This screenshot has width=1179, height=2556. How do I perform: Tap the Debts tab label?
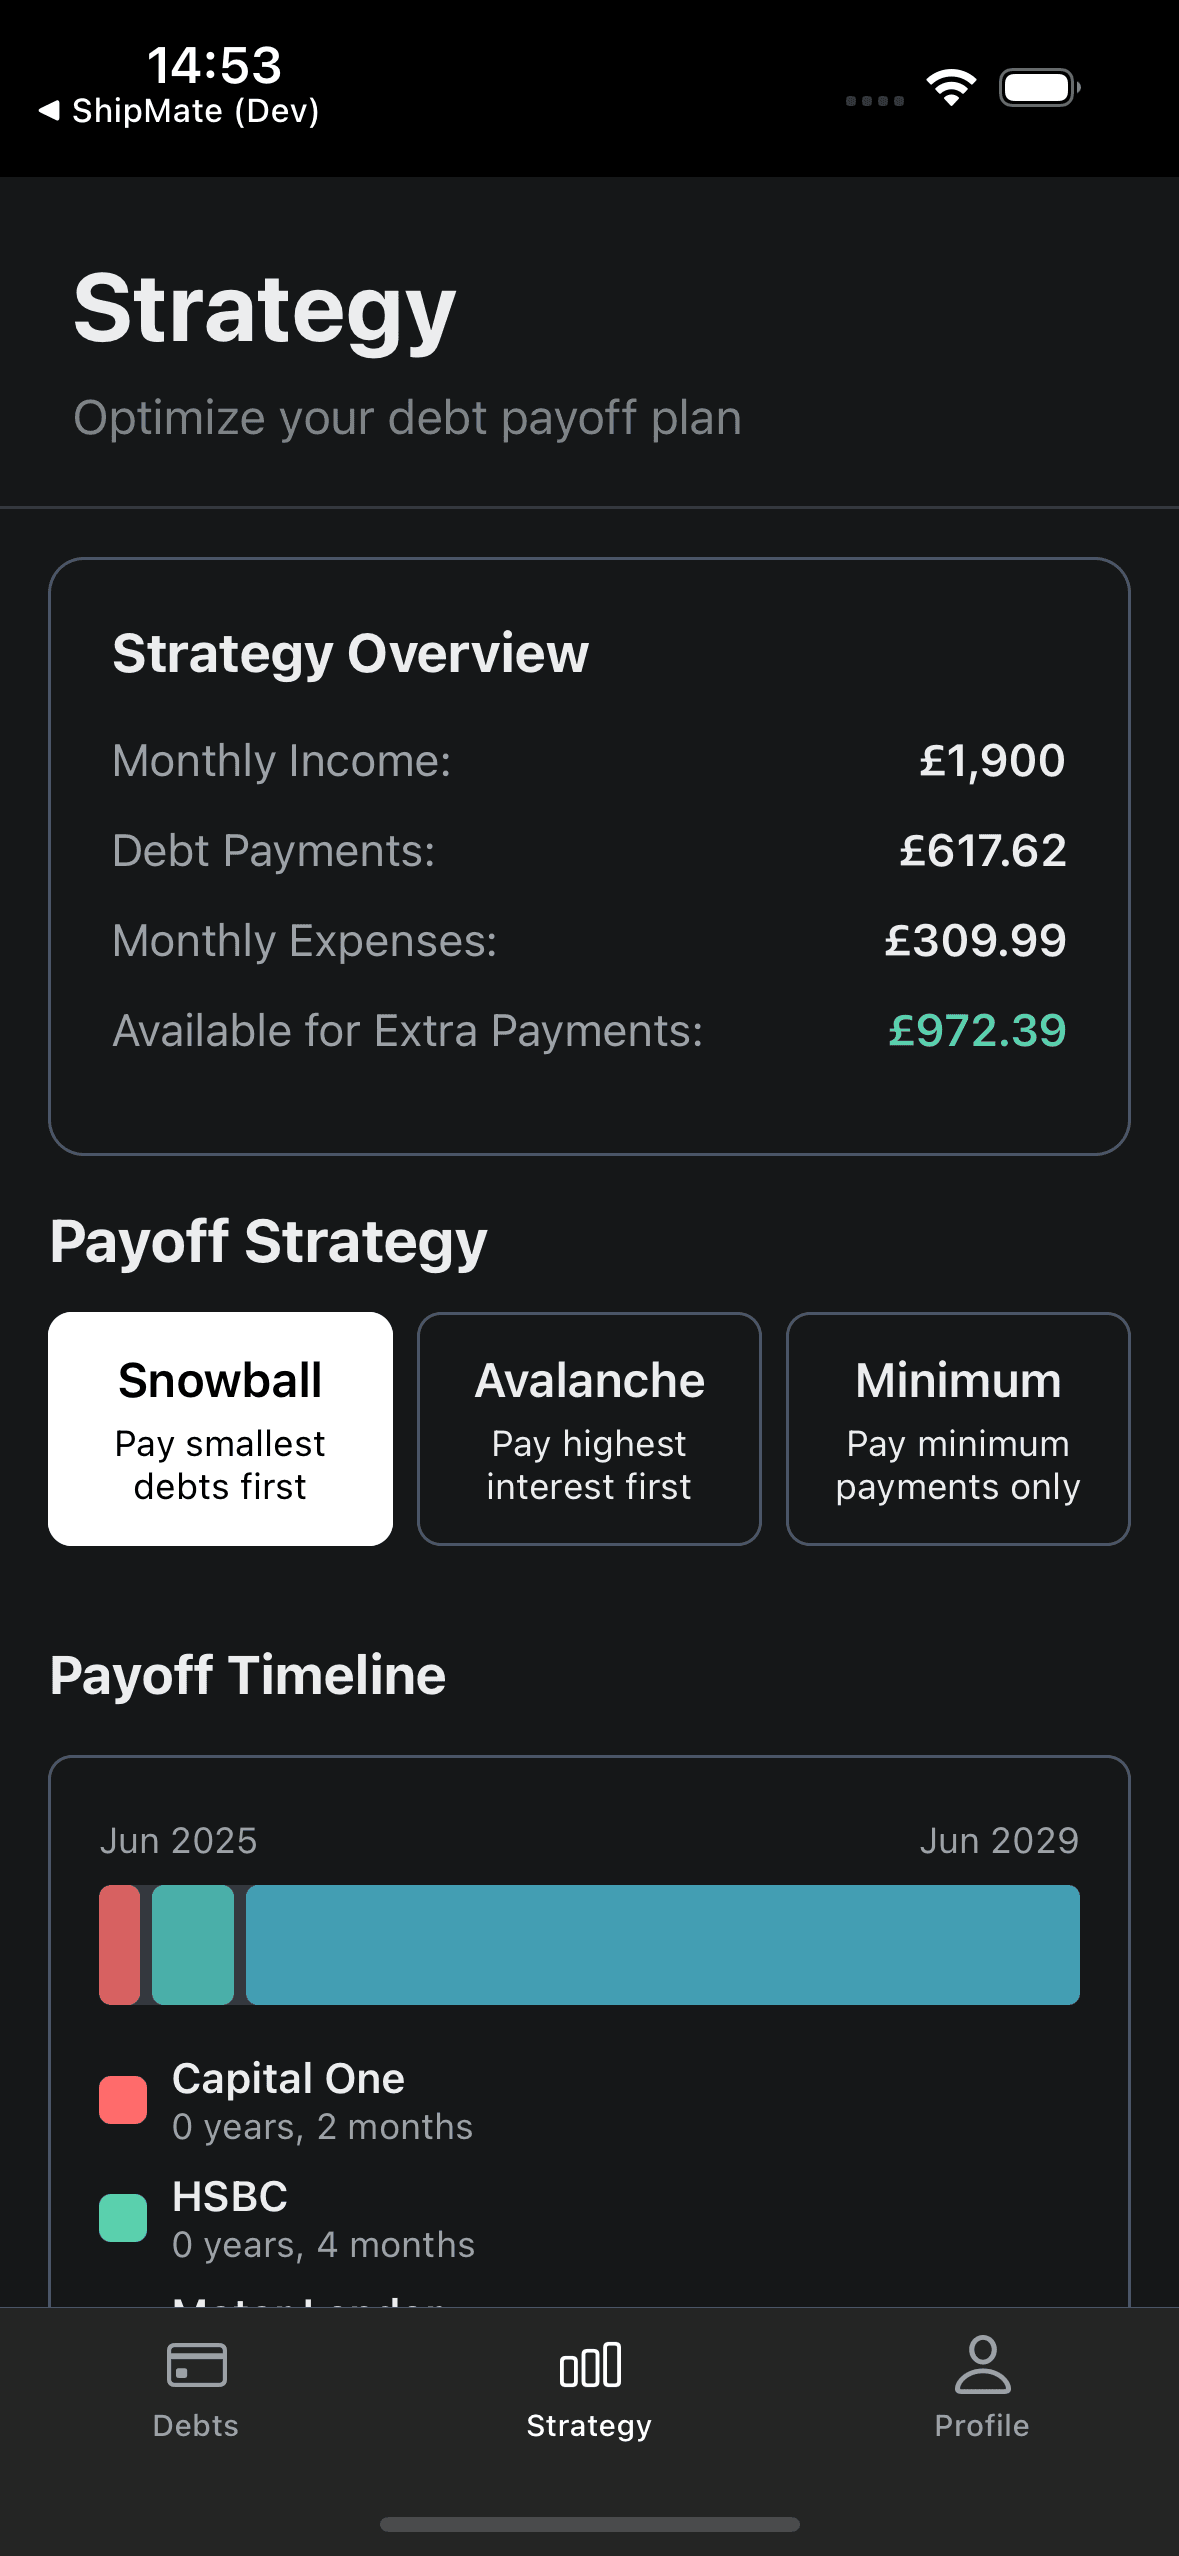pos(196,2425)
